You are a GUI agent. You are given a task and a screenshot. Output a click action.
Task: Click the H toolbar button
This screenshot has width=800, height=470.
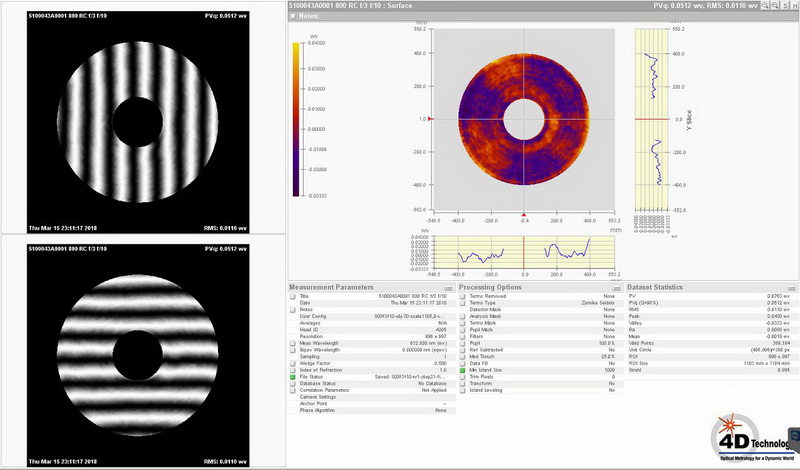[794, 6]
